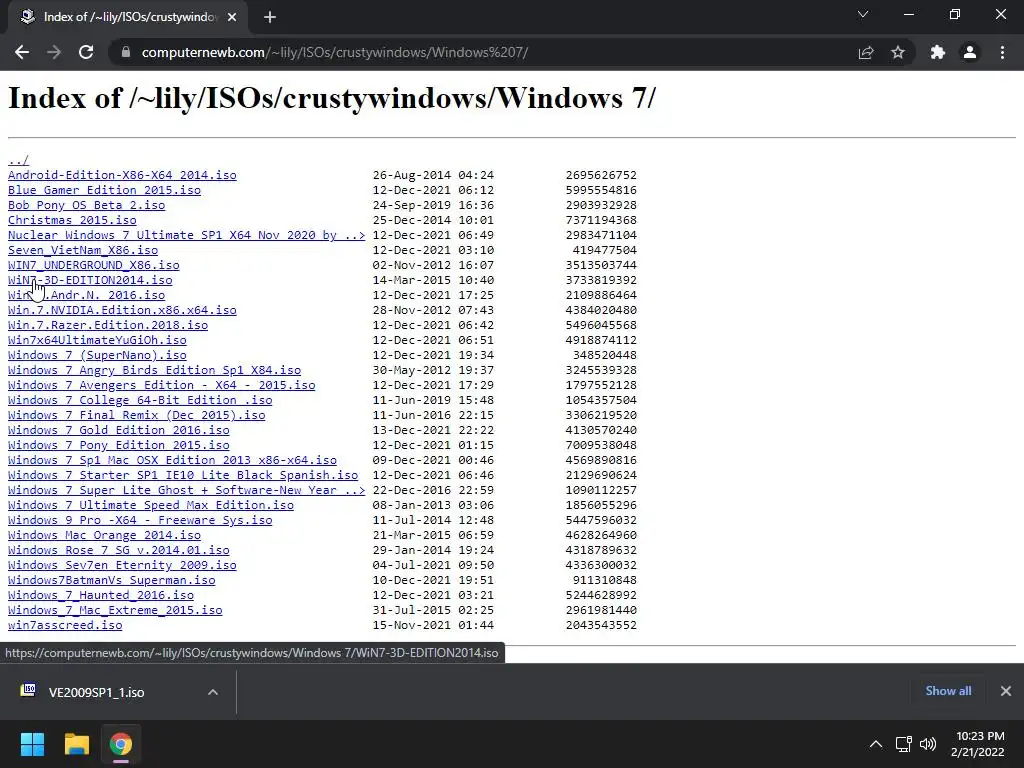Download Windows7BatmanVs Superman.iso
This screenshot has width=1024, height=768.
coord(112,581)
